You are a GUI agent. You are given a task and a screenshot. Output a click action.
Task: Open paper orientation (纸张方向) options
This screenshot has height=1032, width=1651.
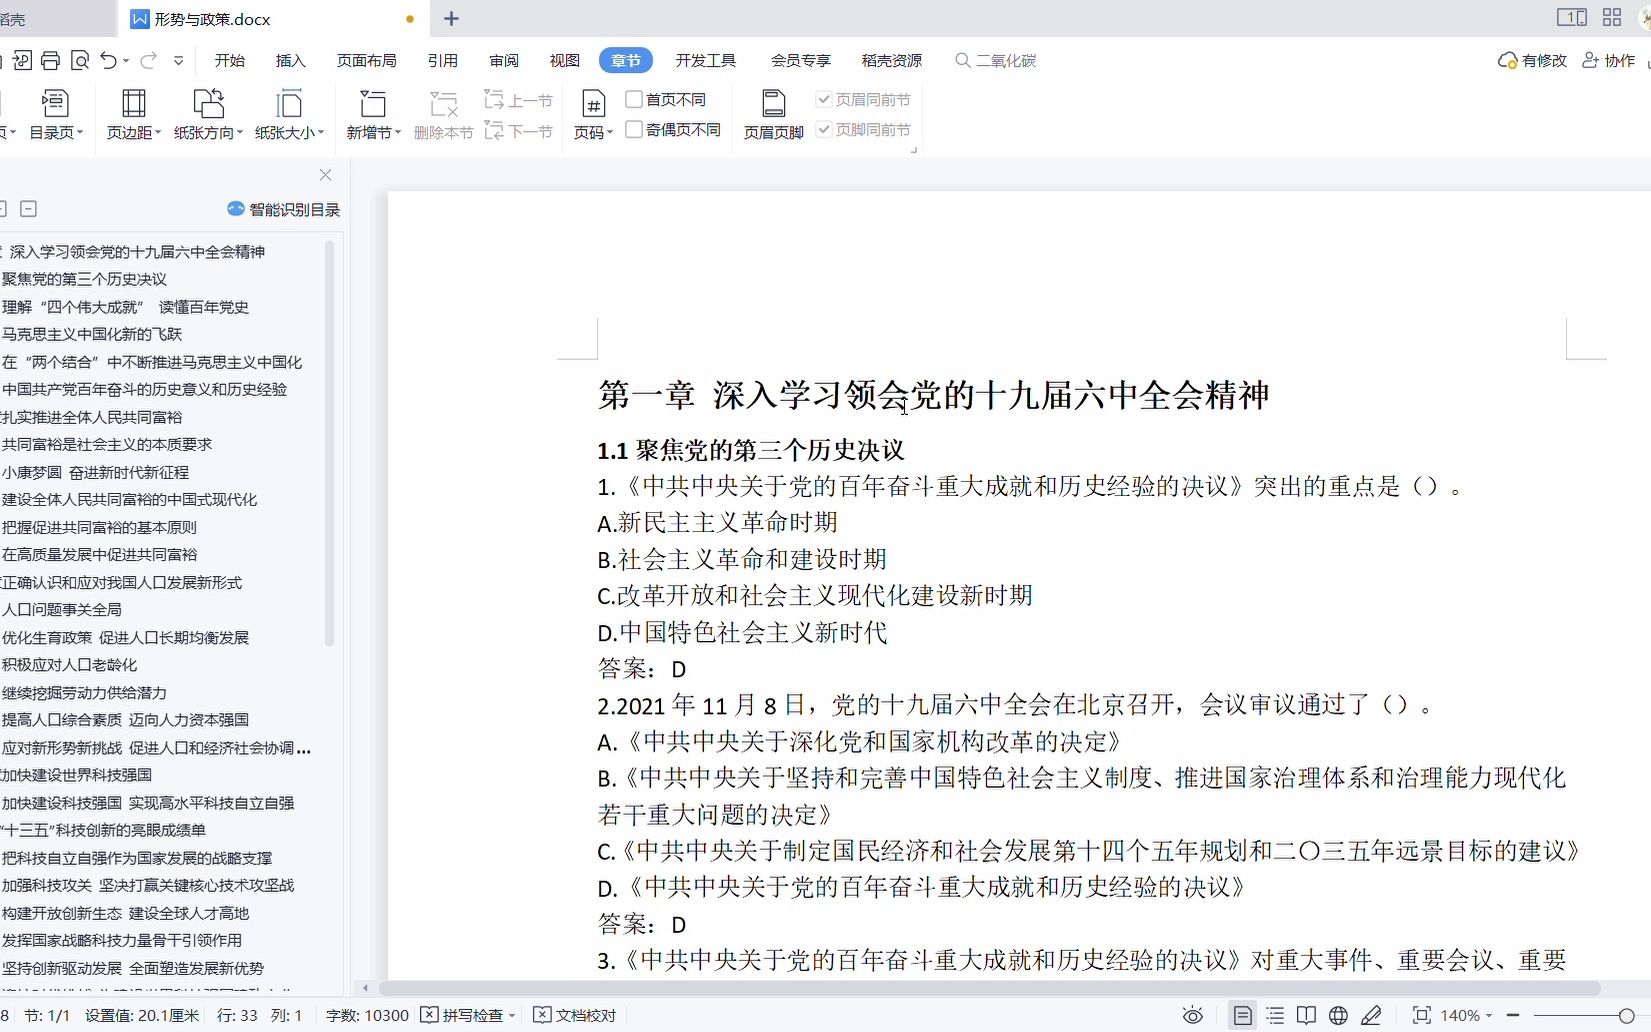(x=208, y=114)
